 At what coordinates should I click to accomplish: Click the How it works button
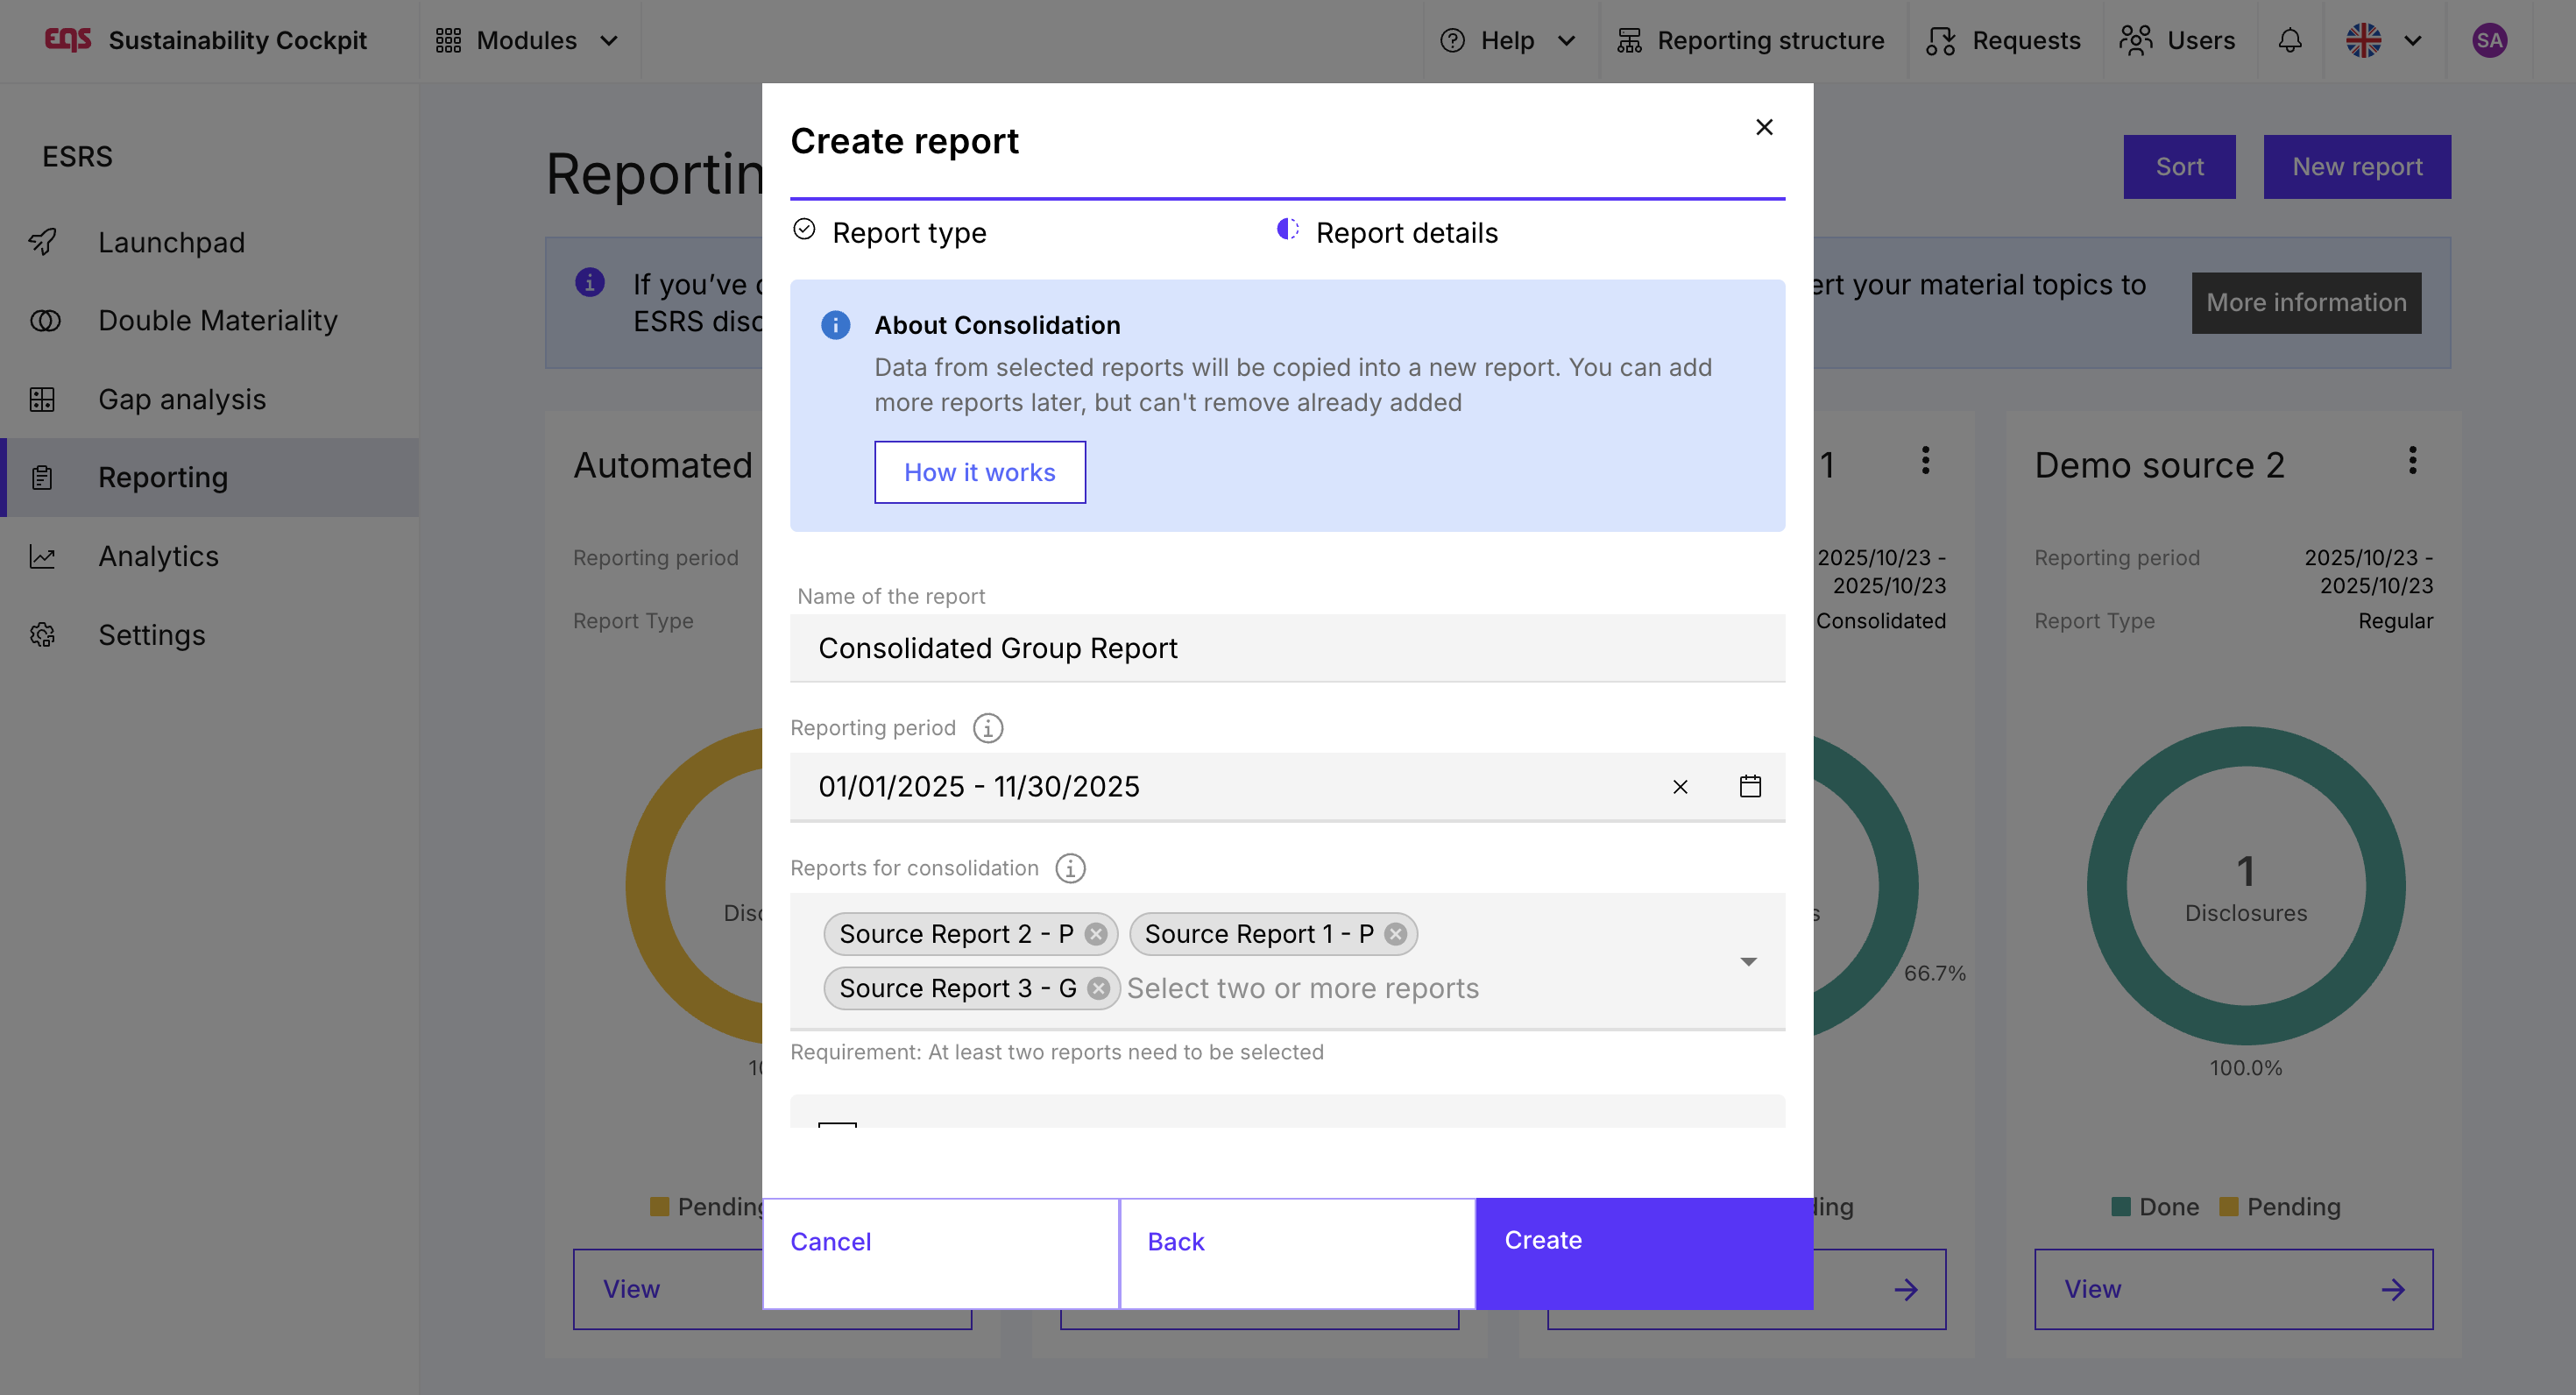tap(979, 472)
